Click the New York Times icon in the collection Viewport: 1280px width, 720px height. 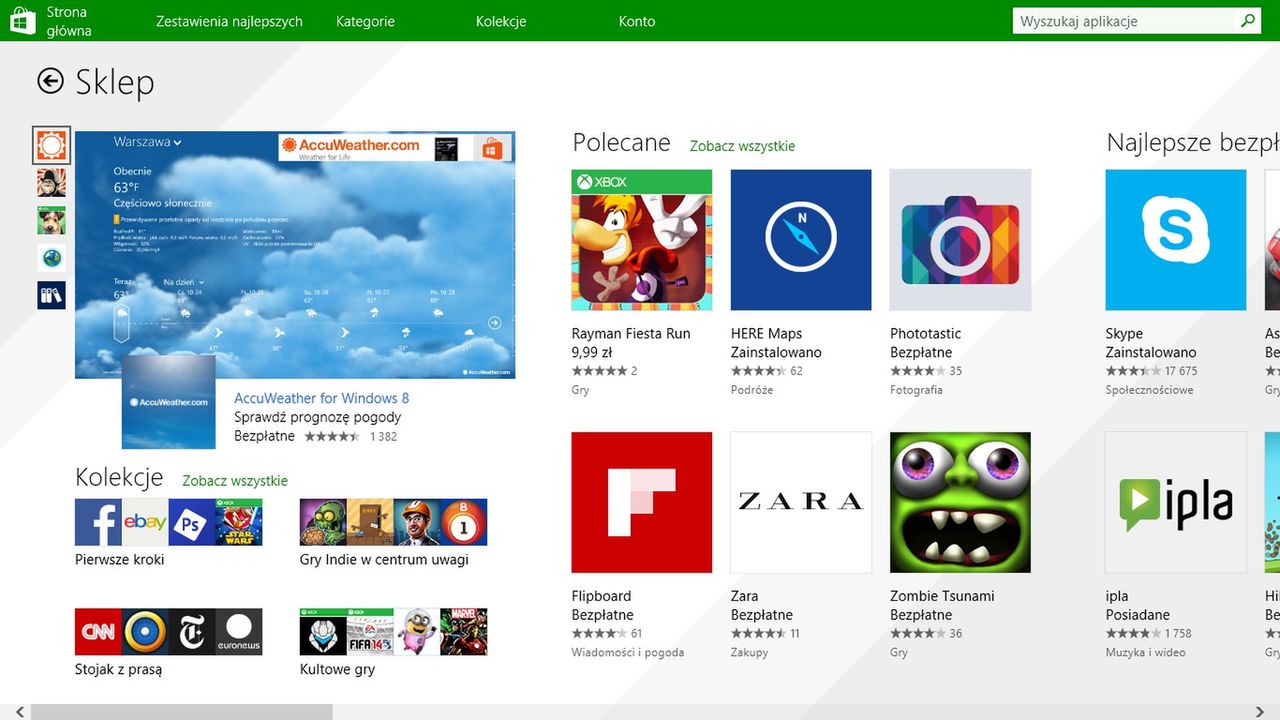pos(192,632)
